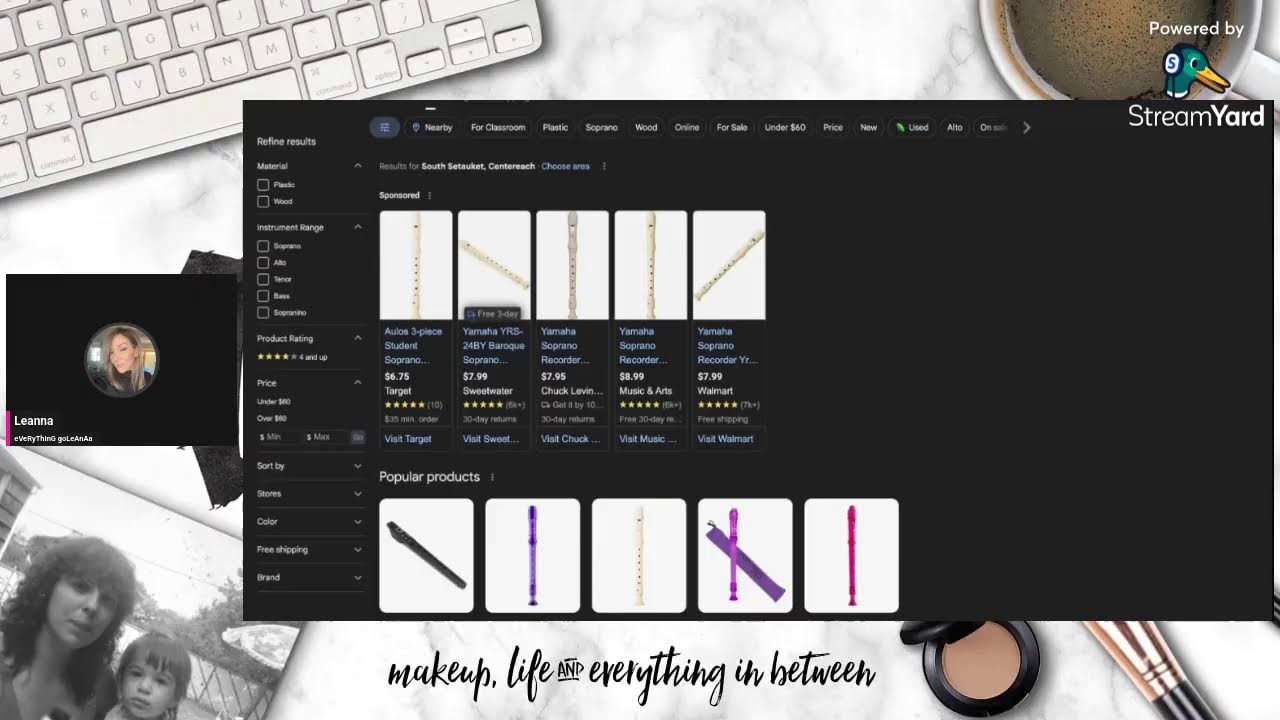Check the Soprano instrument range box

[x=263, y=246]
